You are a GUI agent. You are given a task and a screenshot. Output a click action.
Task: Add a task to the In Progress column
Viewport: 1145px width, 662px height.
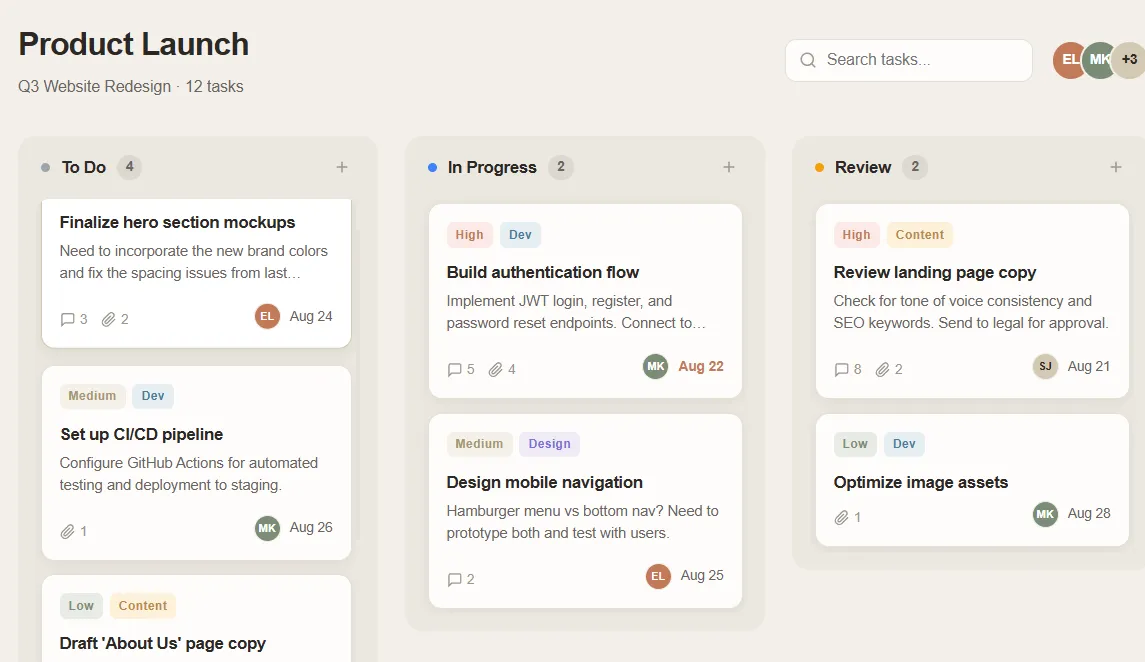point(729,167)
